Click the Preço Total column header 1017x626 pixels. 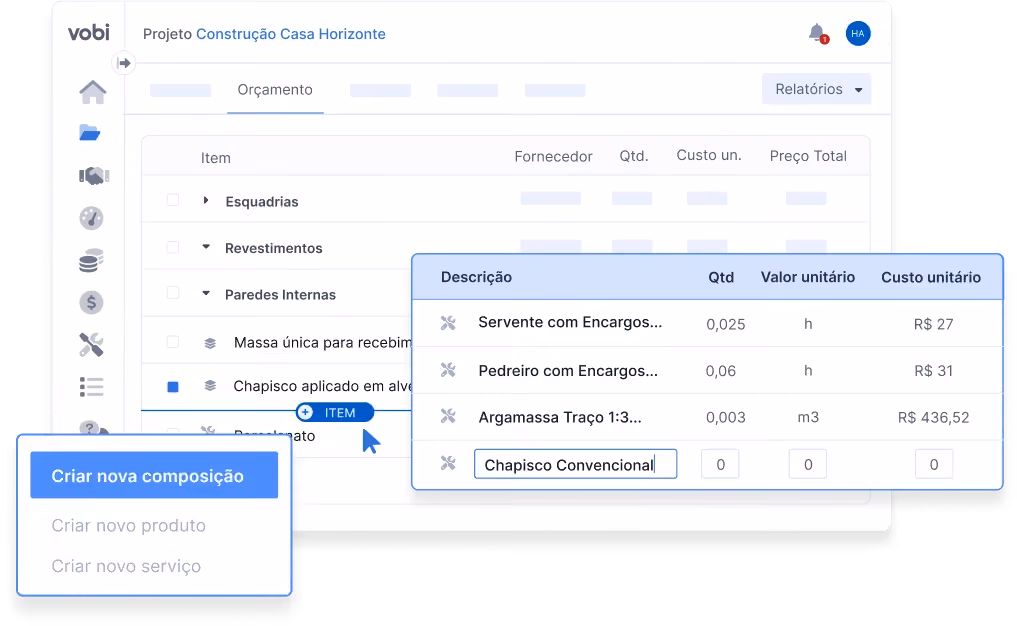(x=808, y=156)
